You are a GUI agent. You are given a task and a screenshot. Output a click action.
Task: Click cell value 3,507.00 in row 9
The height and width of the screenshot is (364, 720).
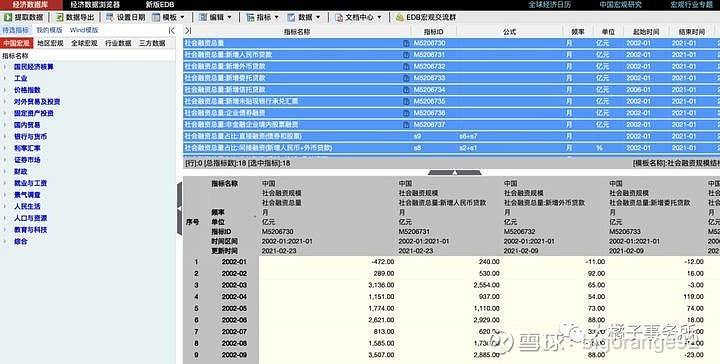click(x=381, y=355)
